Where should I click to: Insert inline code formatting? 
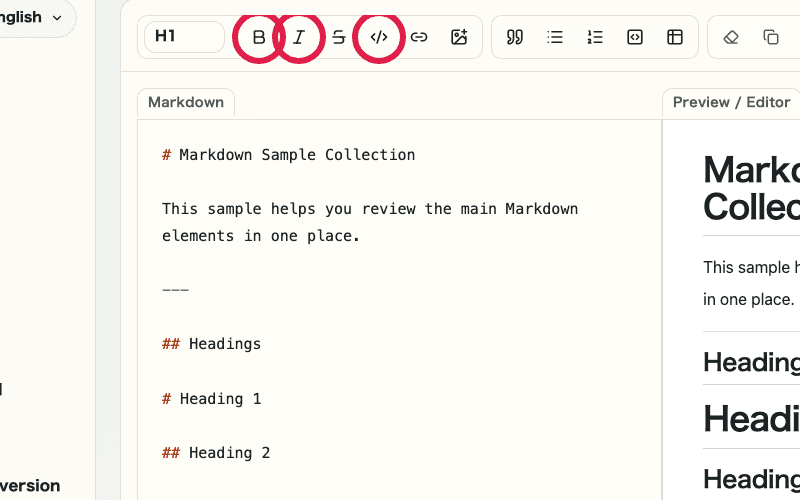click(x=379, y=37)
